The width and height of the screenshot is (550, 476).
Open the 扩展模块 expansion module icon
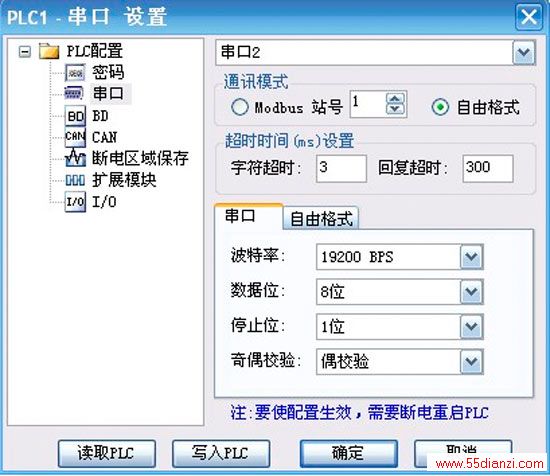(x=75, y=180)
